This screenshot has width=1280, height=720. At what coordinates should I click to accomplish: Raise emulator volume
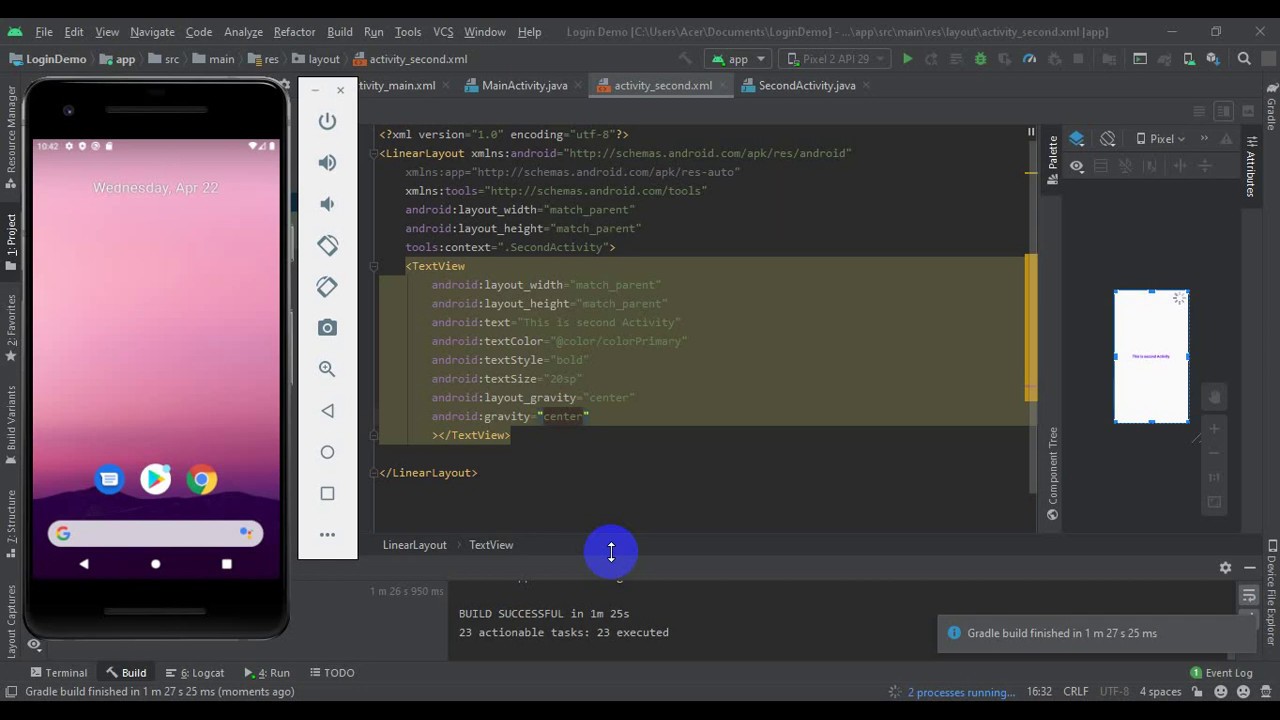[x=327, y=162]
